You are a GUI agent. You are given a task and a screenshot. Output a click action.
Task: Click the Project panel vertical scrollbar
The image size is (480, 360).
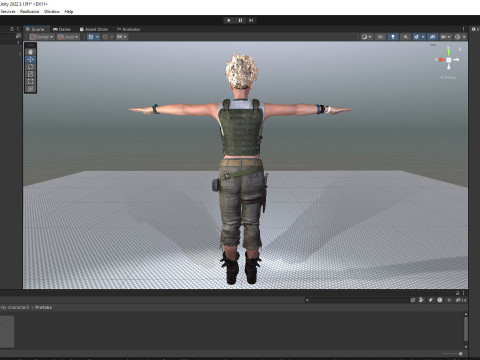pos(465,329)
